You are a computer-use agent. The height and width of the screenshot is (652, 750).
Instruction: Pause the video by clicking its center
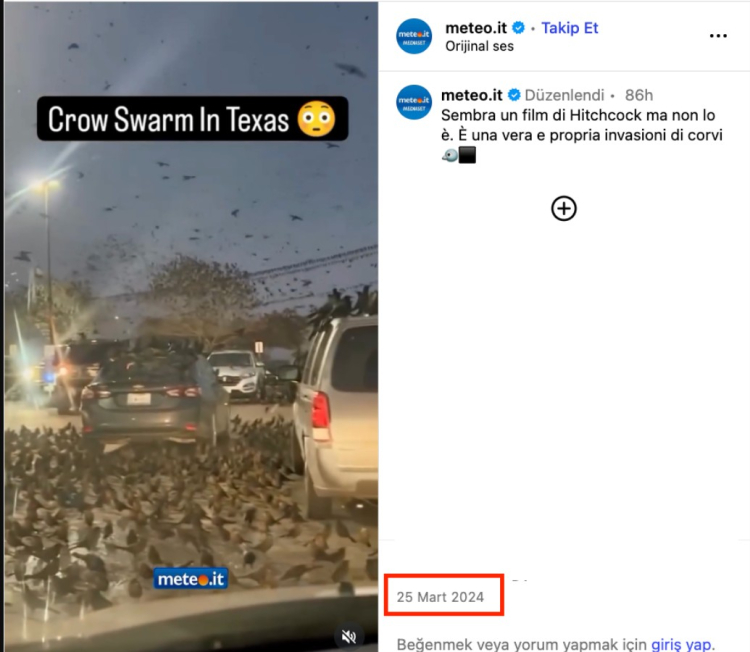point(191,326)
